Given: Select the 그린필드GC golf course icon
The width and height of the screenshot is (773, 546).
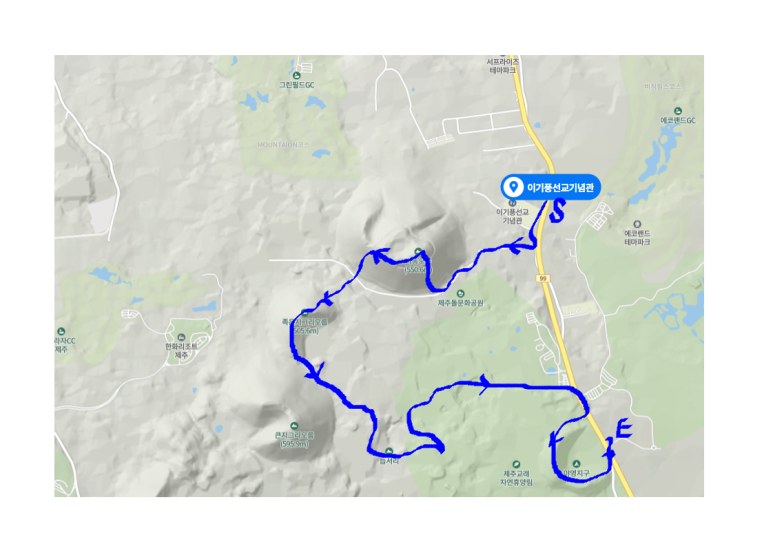Looking at the screenshot, I should pyautogui.click(x=296, y=76).
